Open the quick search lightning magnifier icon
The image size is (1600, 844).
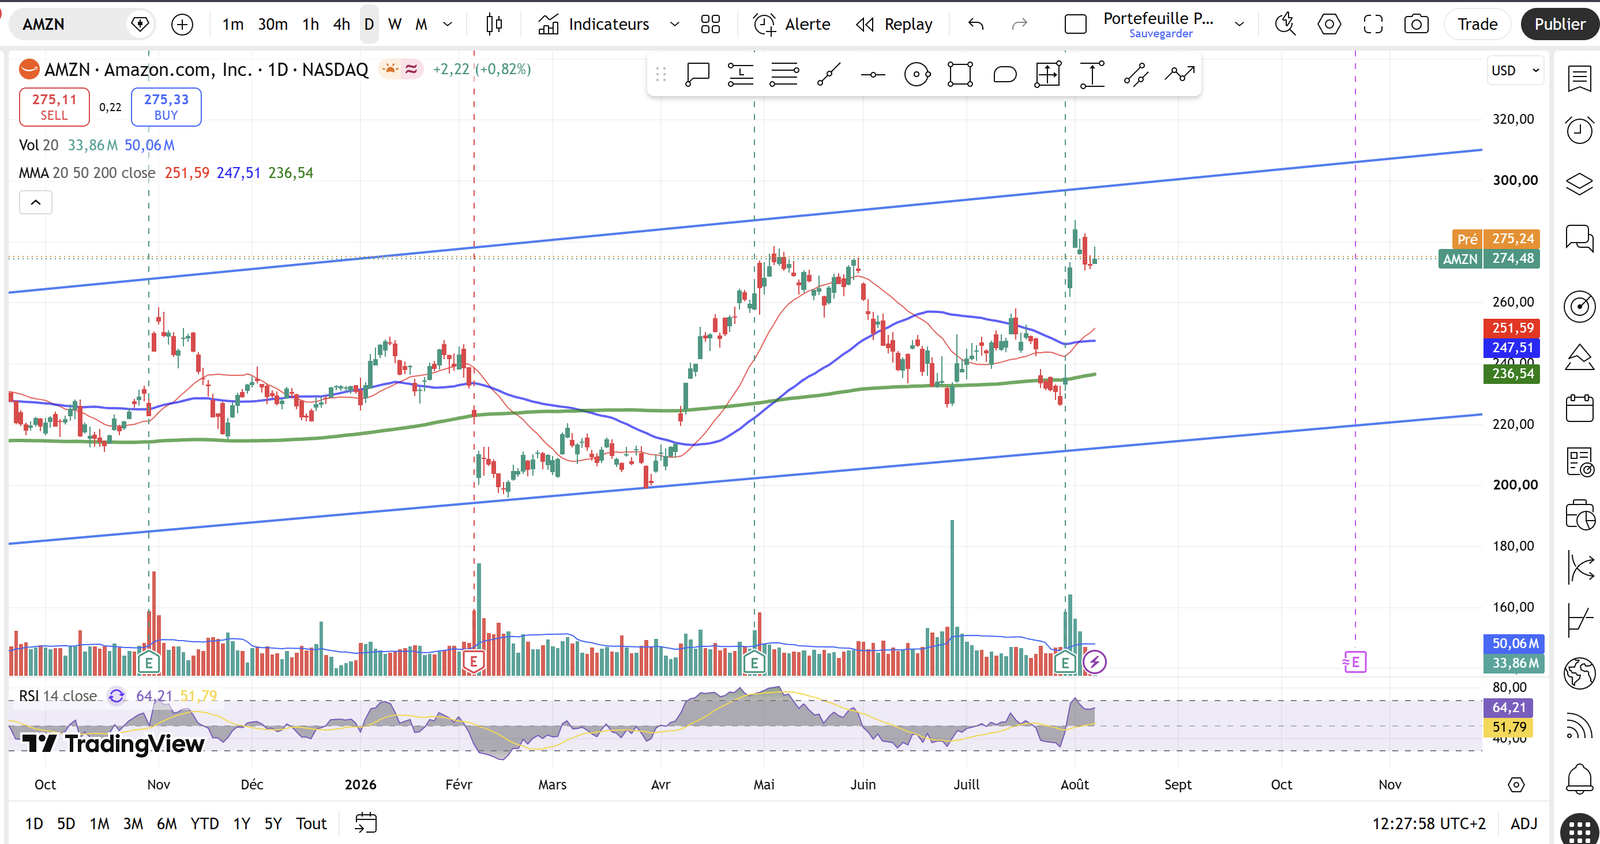[1285, 24]
